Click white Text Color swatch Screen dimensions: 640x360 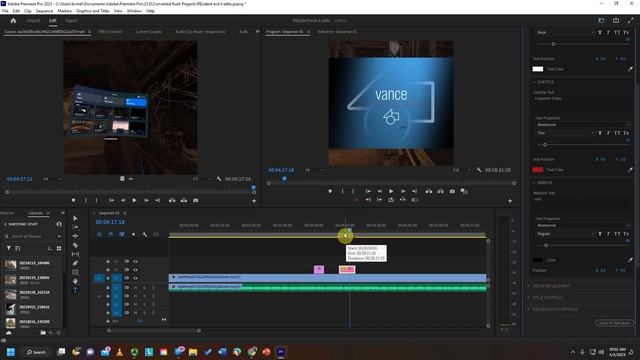point(538,69)
